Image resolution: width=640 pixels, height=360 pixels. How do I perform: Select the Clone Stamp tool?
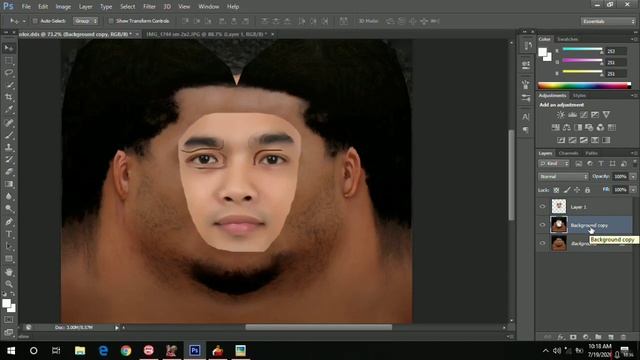coord(9,147)
